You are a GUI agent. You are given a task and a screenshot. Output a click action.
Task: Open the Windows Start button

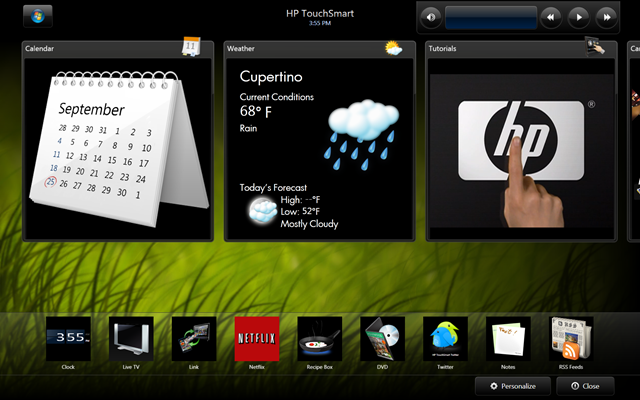pyautogui.click(x=38, y=16)
